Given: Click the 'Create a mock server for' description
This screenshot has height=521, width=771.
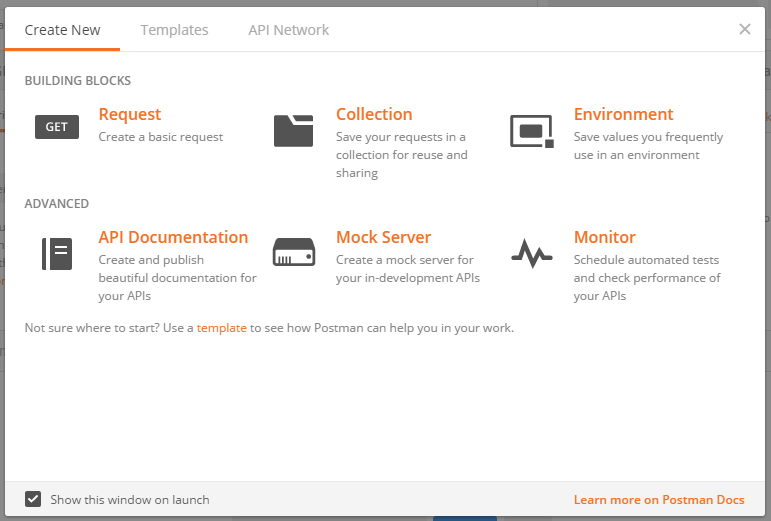Looking at the screenshot, I should click(x=408, y=269).
